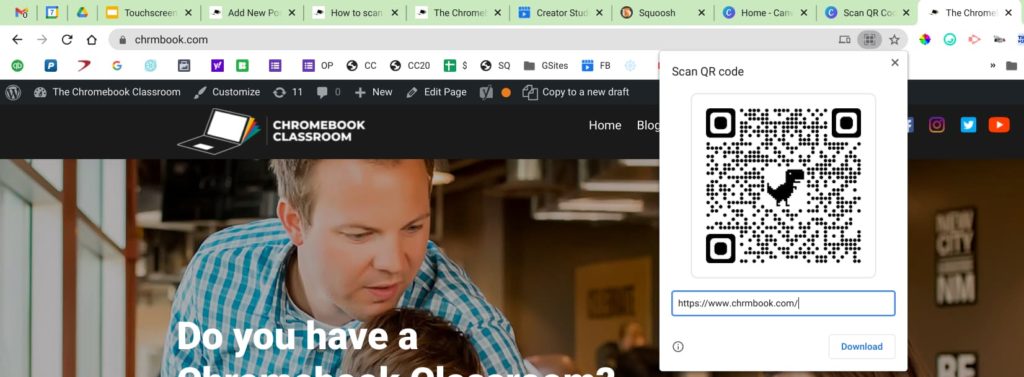This screenshot has width=1024, height=377.
Task: Open the green circle Grammarly-style extension
Action: pyautogui.click(x=950, y=40)
